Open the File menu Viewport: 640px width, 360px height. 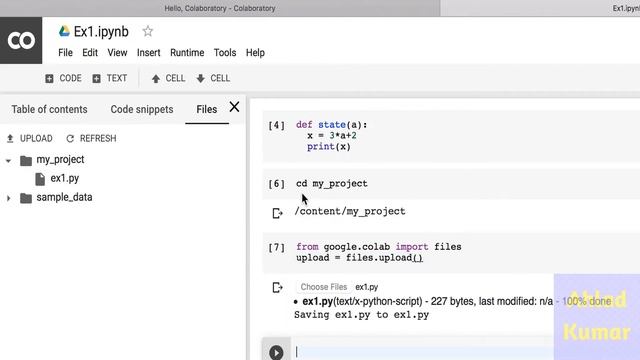65,53
